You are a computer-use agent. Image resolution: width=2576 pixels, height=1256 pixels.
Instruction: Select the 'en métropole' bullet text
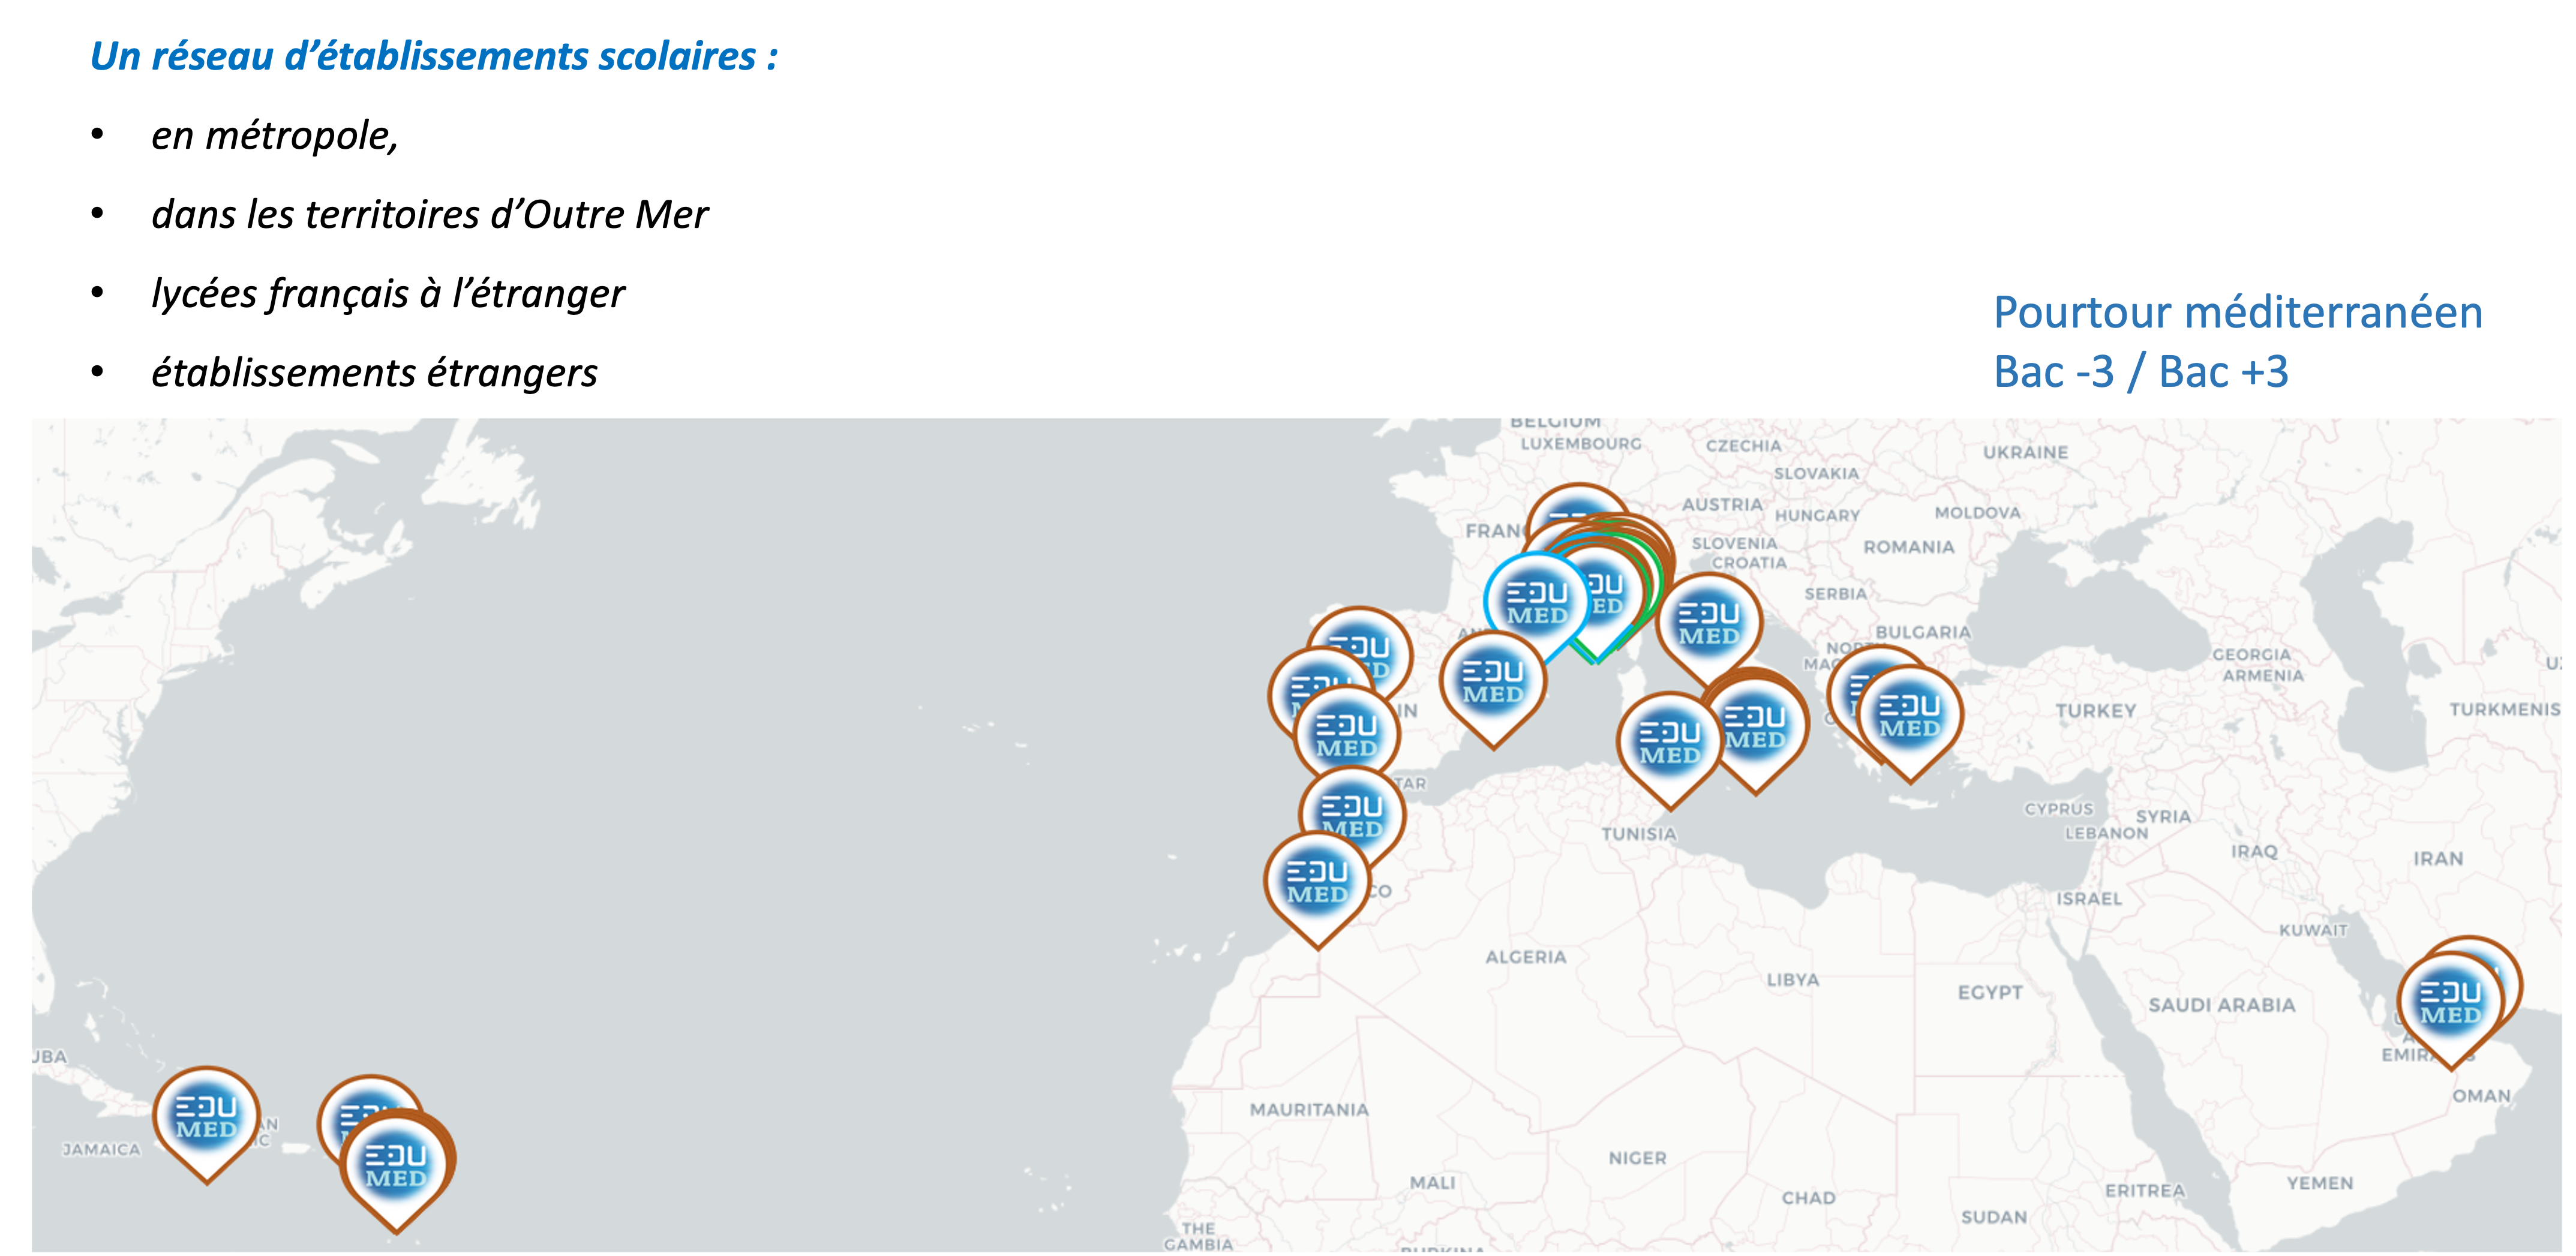[274, 135]
